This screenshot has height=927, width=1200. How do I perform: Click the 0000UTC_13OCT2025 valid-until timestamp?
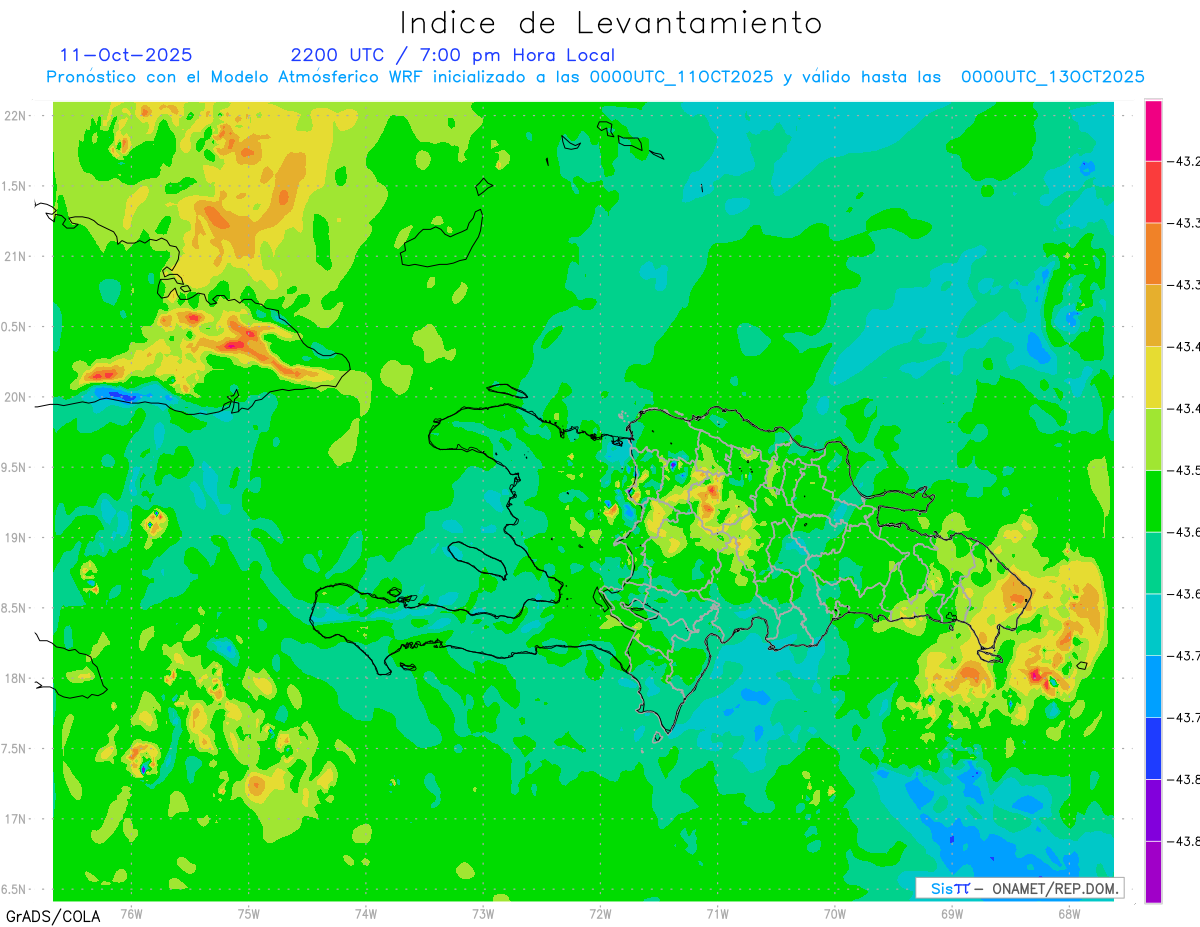(1052, 77)
